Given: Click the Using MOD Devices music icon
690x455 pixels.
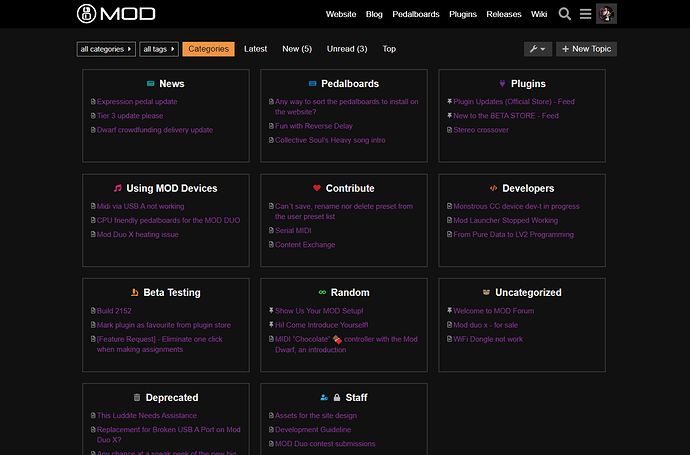Looking at the screenshot, I should click(117, 188).
